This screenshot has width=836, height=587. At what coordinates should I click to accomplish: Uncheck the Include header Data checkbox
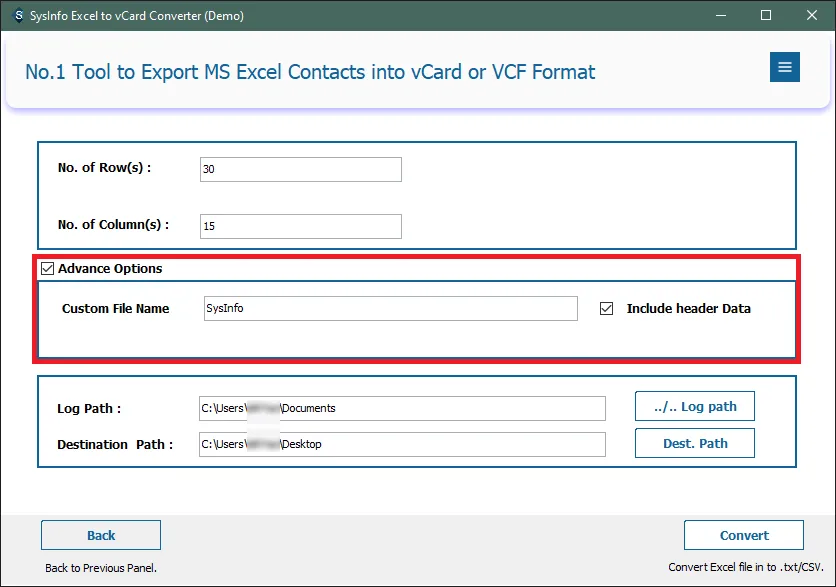click(606, 309)
